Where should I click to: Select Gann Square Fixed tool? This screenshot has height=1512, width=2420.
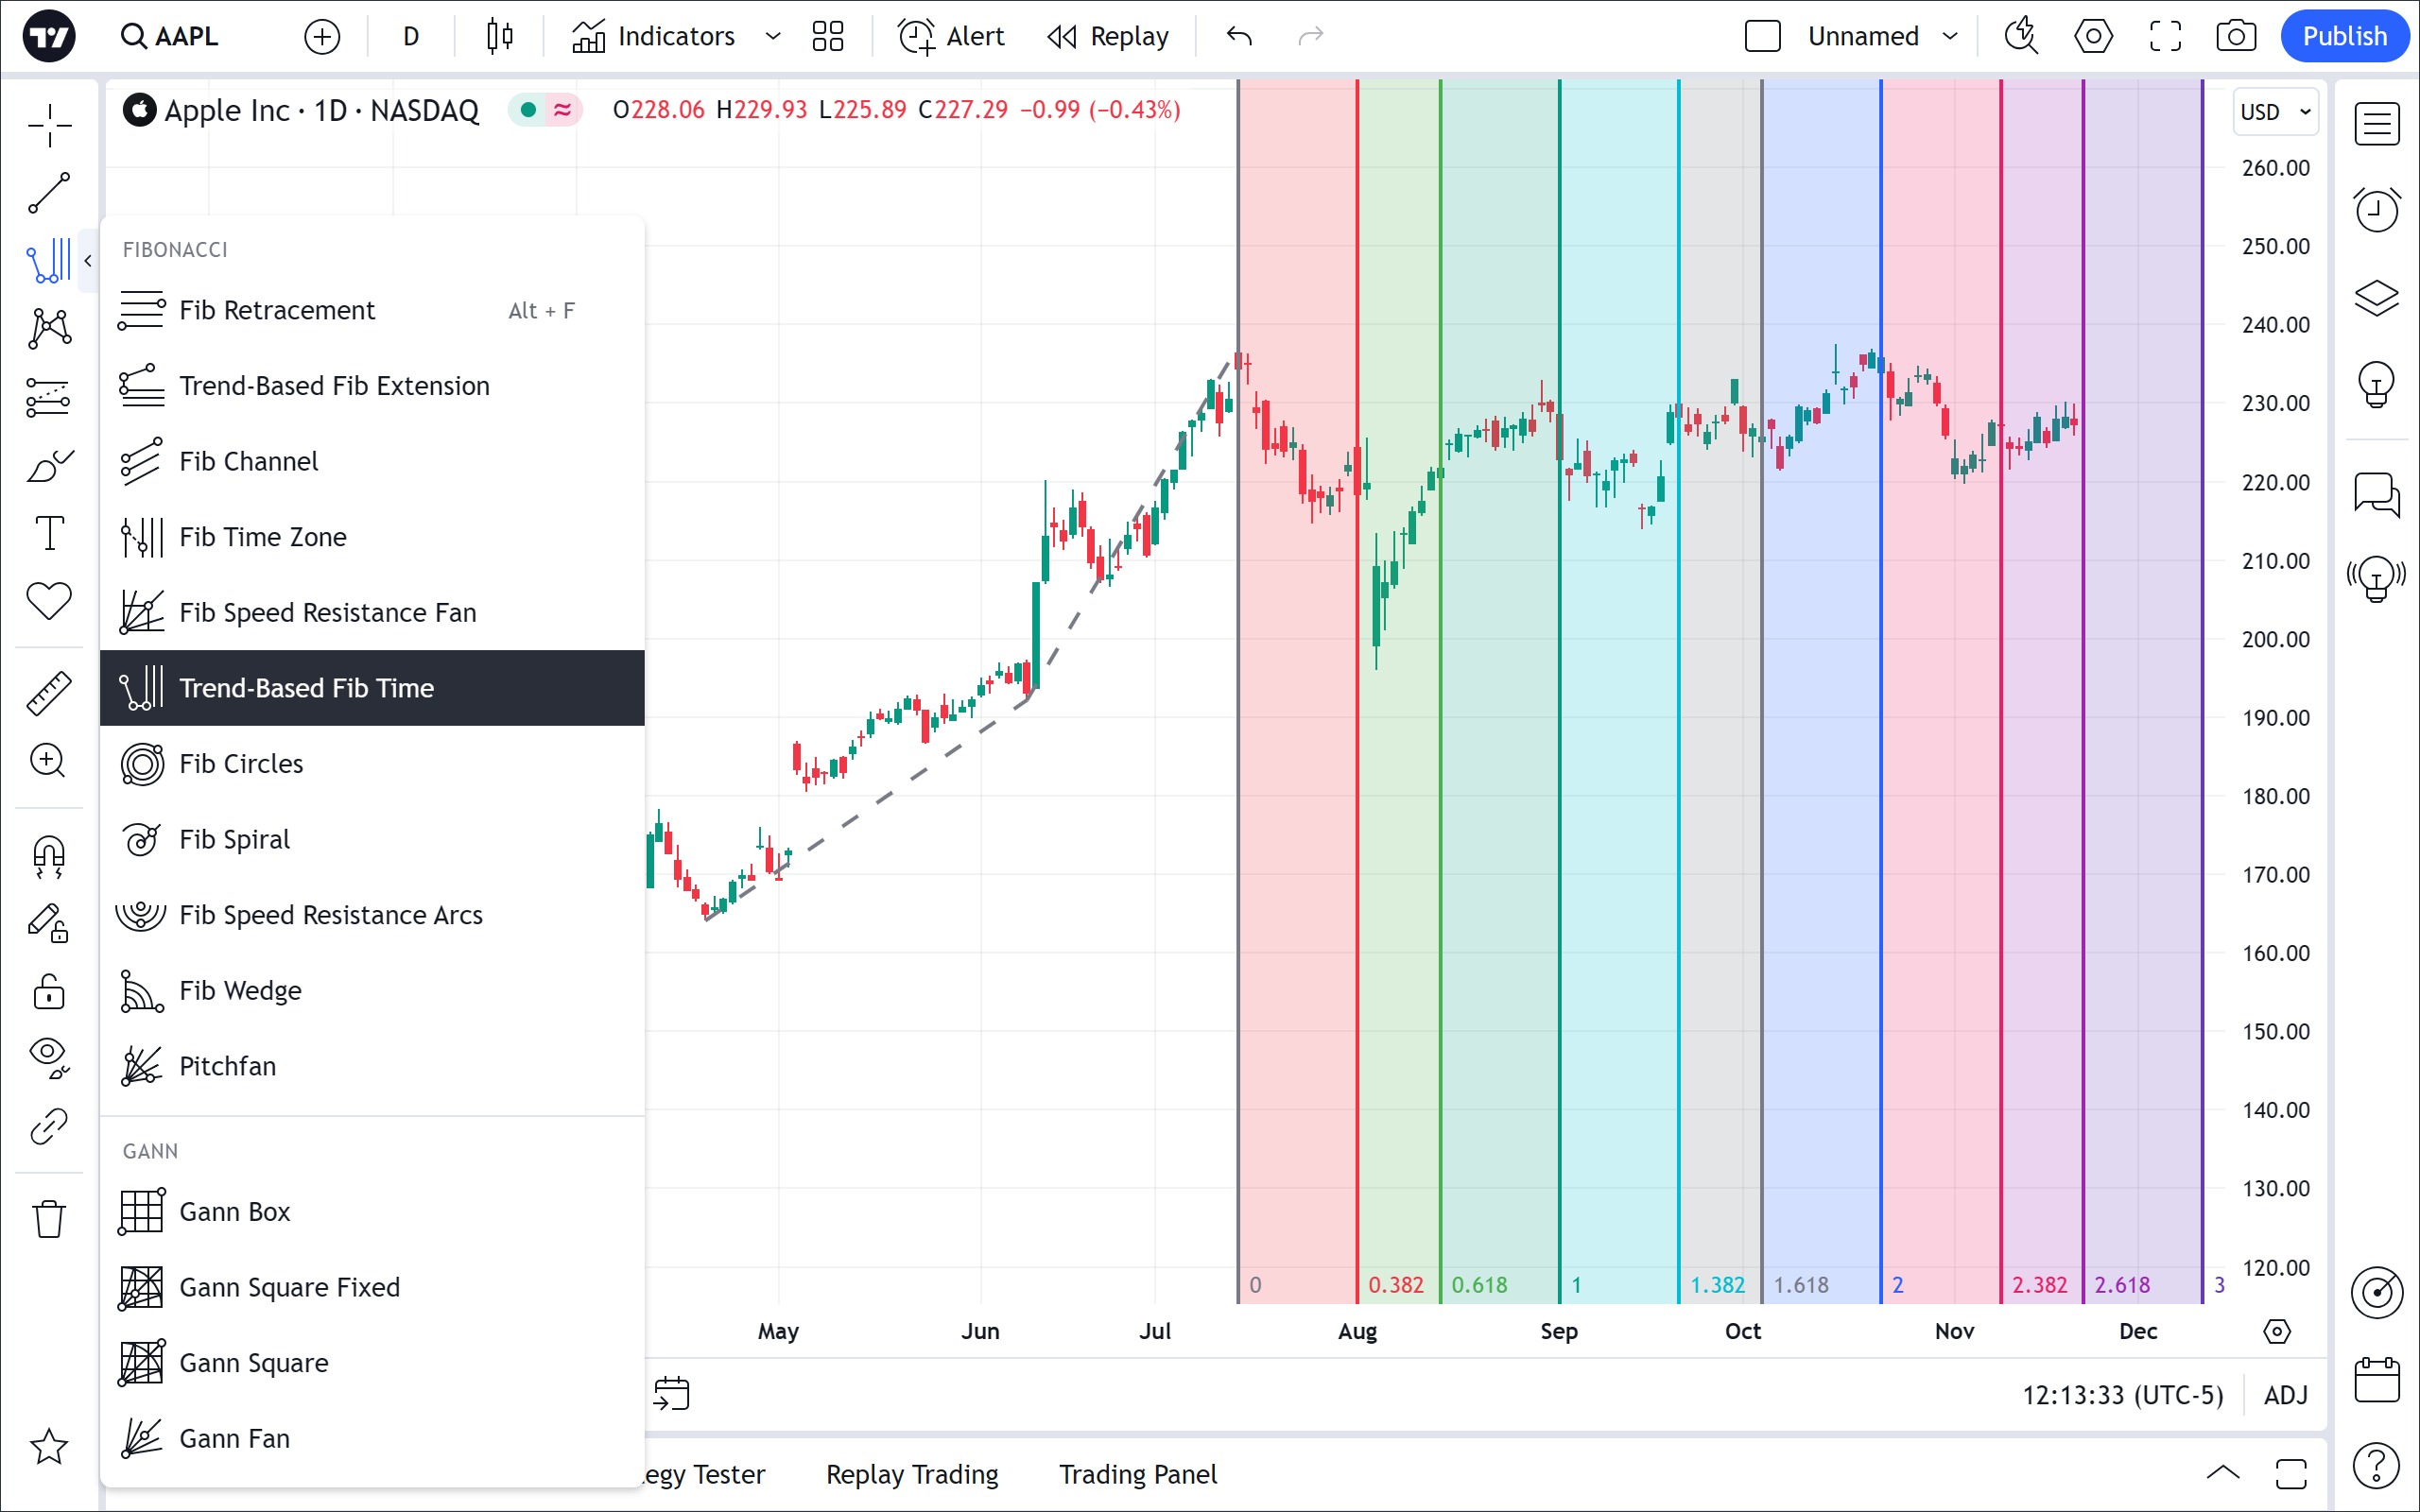pyautogui.click(x=372, y=1287)
